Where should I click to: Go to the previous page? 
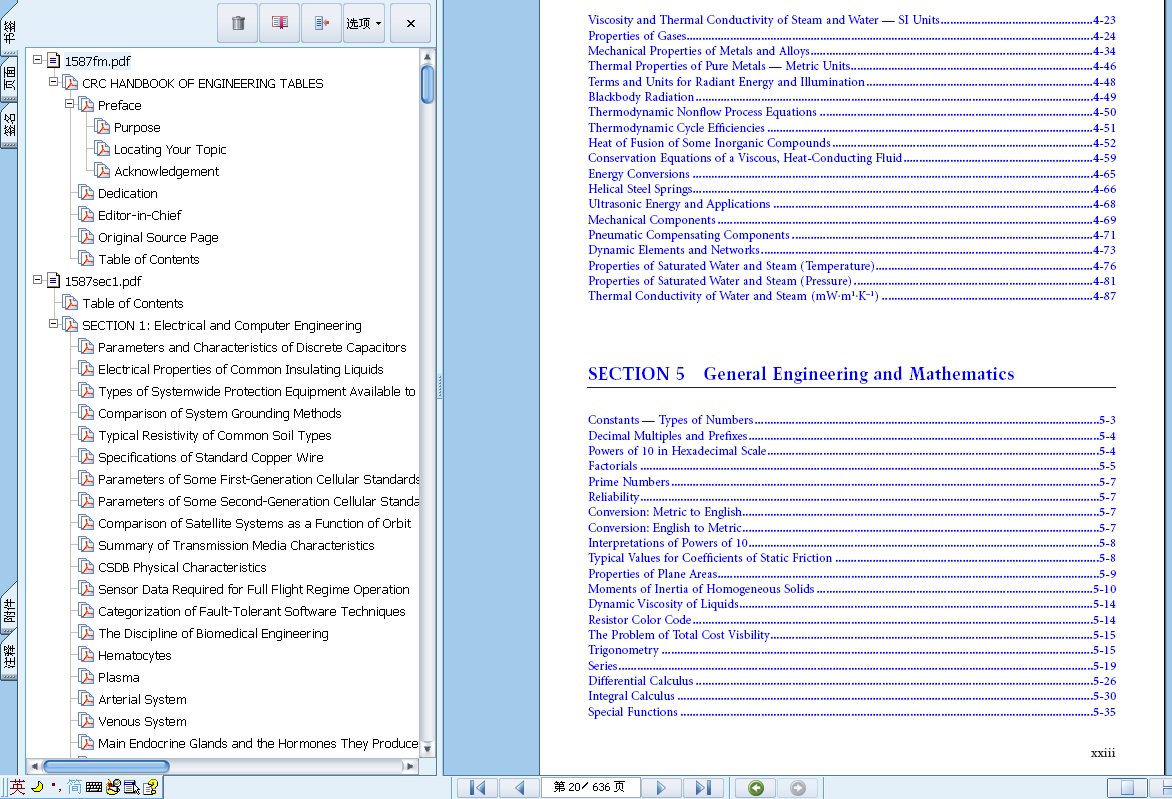(519, 788)
